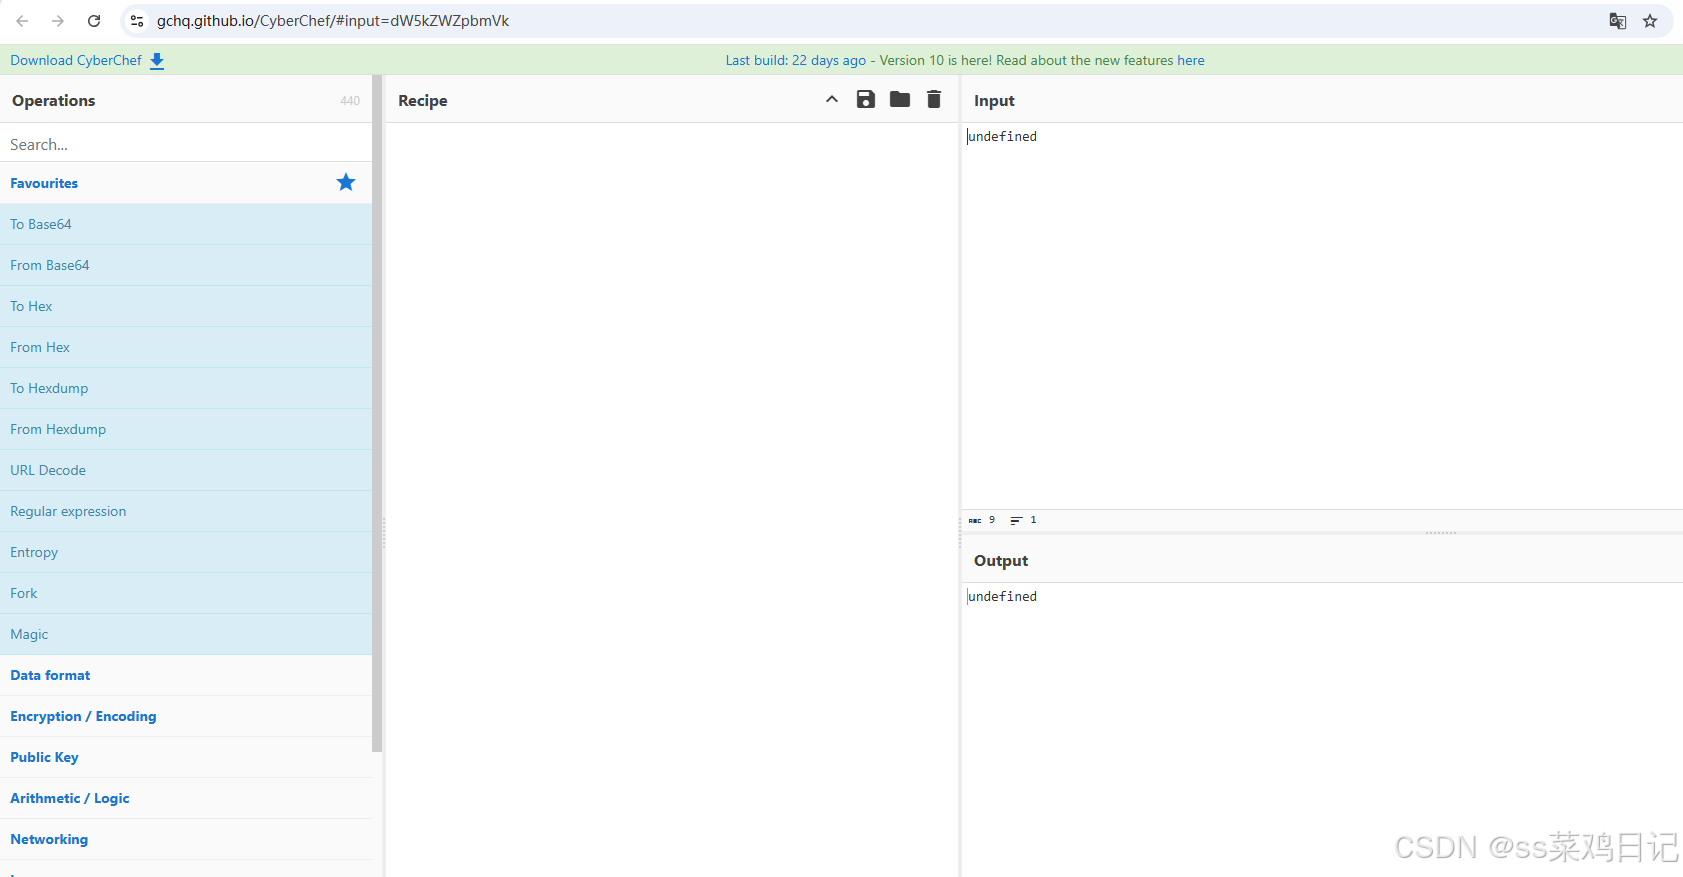Collapse recipe using the chevron-up icon
Viewport: 1683px width, 877px height.
832,99
